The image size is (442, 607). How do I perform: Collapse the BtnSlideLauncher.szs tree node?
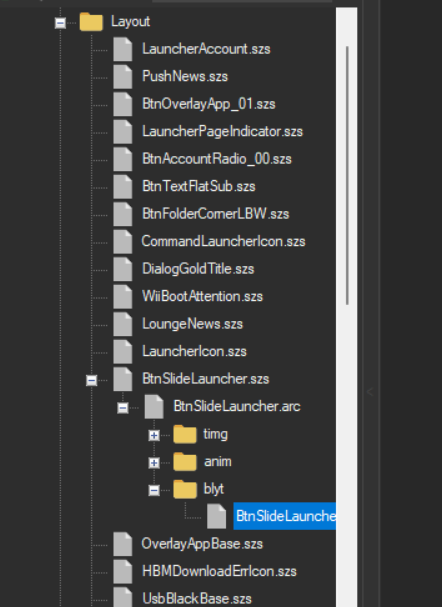tap(91, 380)
